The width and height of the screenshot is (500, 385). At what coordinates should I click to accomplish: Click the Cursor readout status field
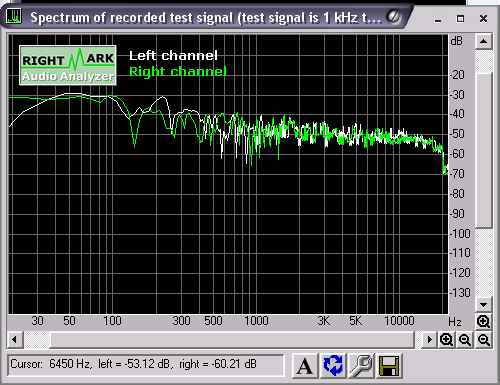[146, 365]
